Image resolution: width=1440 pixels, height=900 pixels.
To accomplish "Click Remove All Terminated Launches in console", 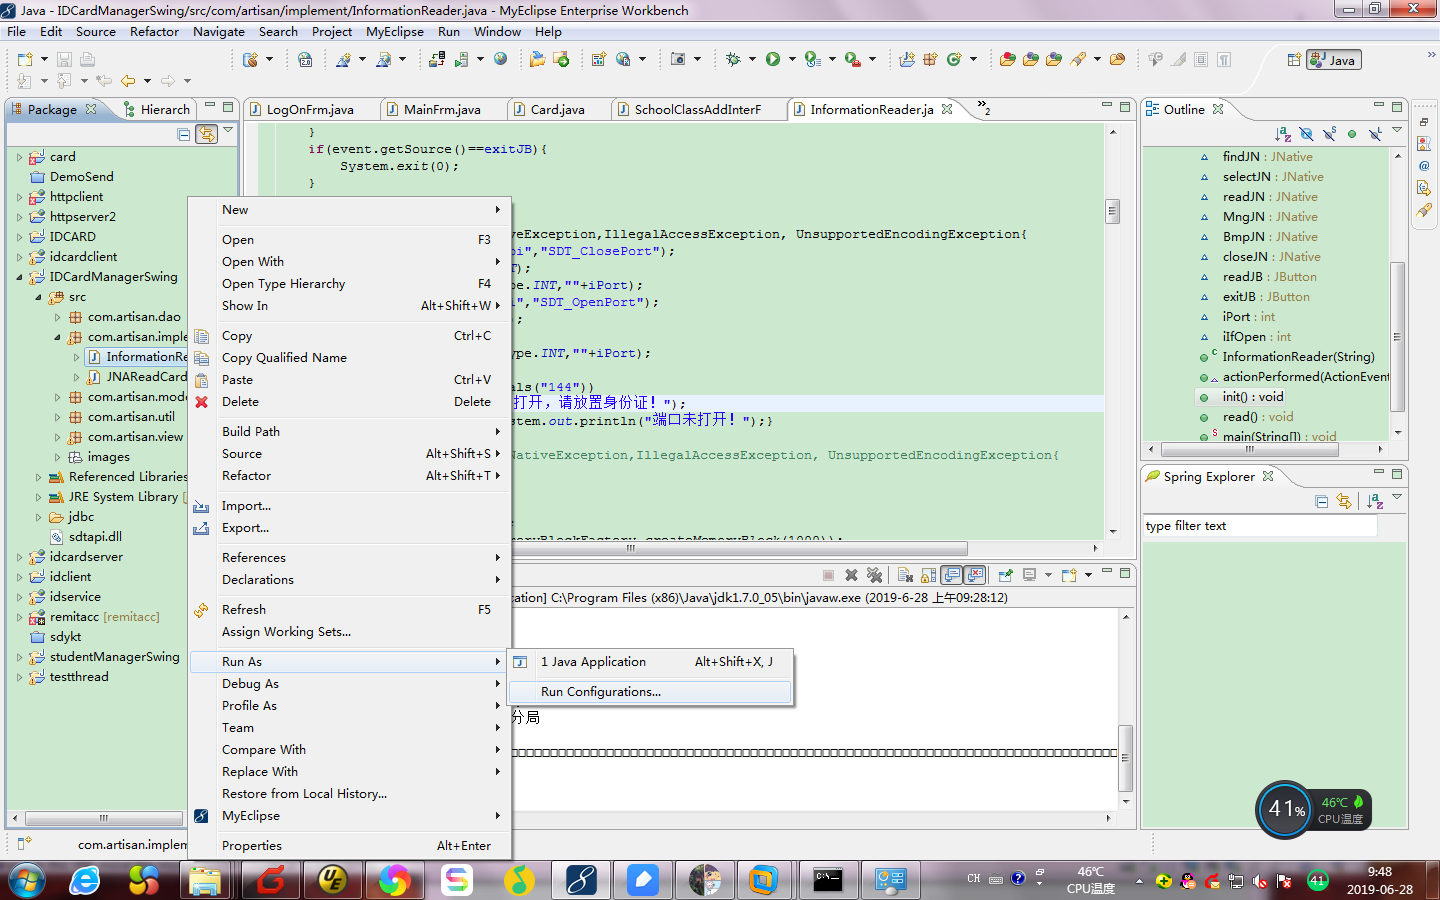I will [x=875, y=575].
